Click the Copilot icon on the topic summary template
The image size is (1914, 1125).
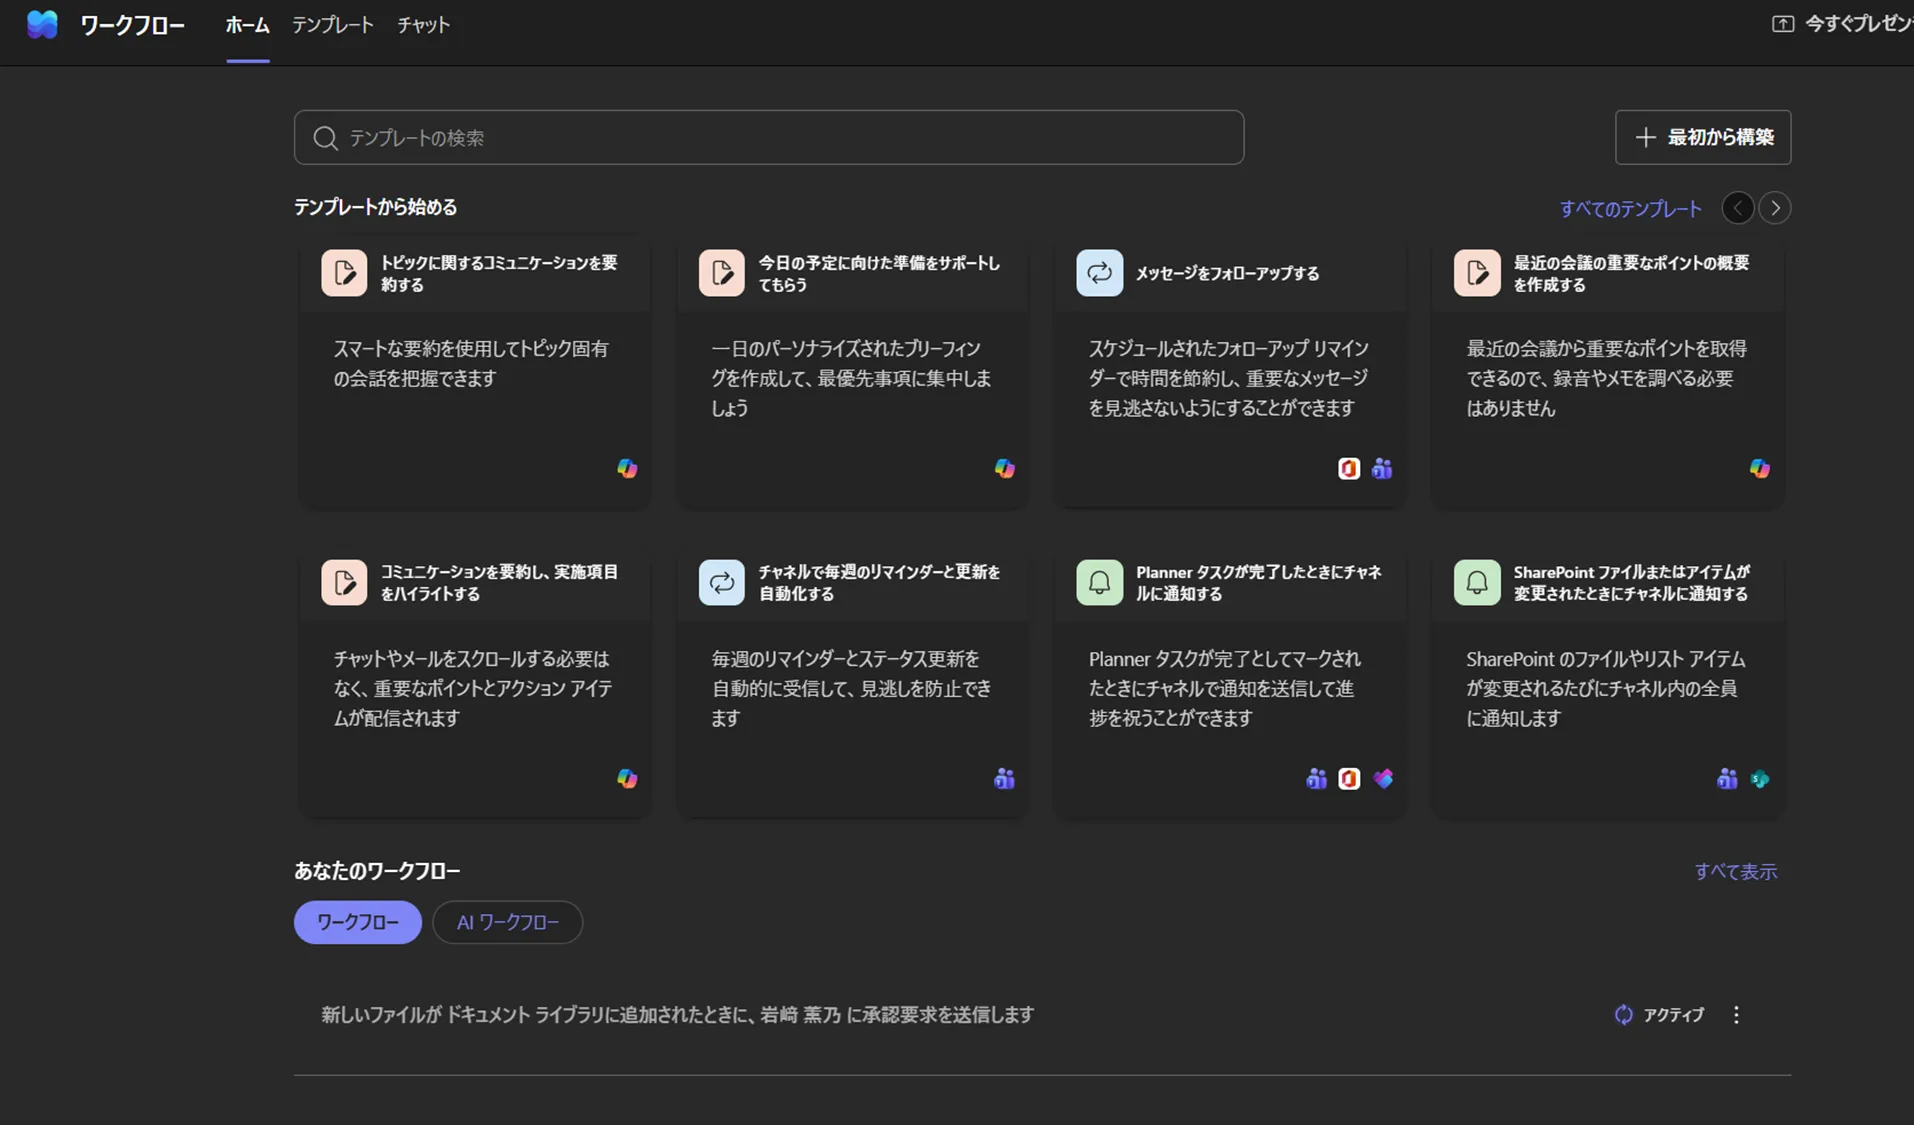tap(627, 468)
